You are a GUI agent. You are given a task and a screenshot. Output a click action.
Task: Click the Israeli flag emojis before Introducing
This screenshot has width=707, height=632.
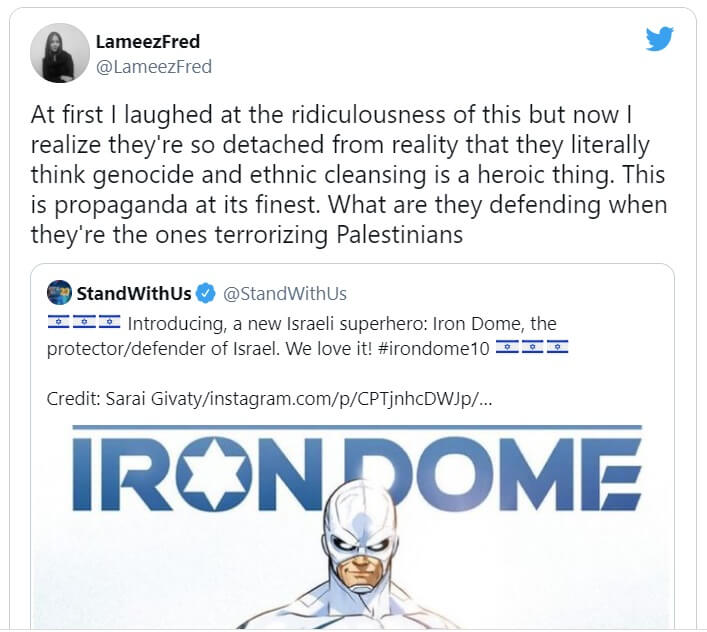tap(84, 322)
